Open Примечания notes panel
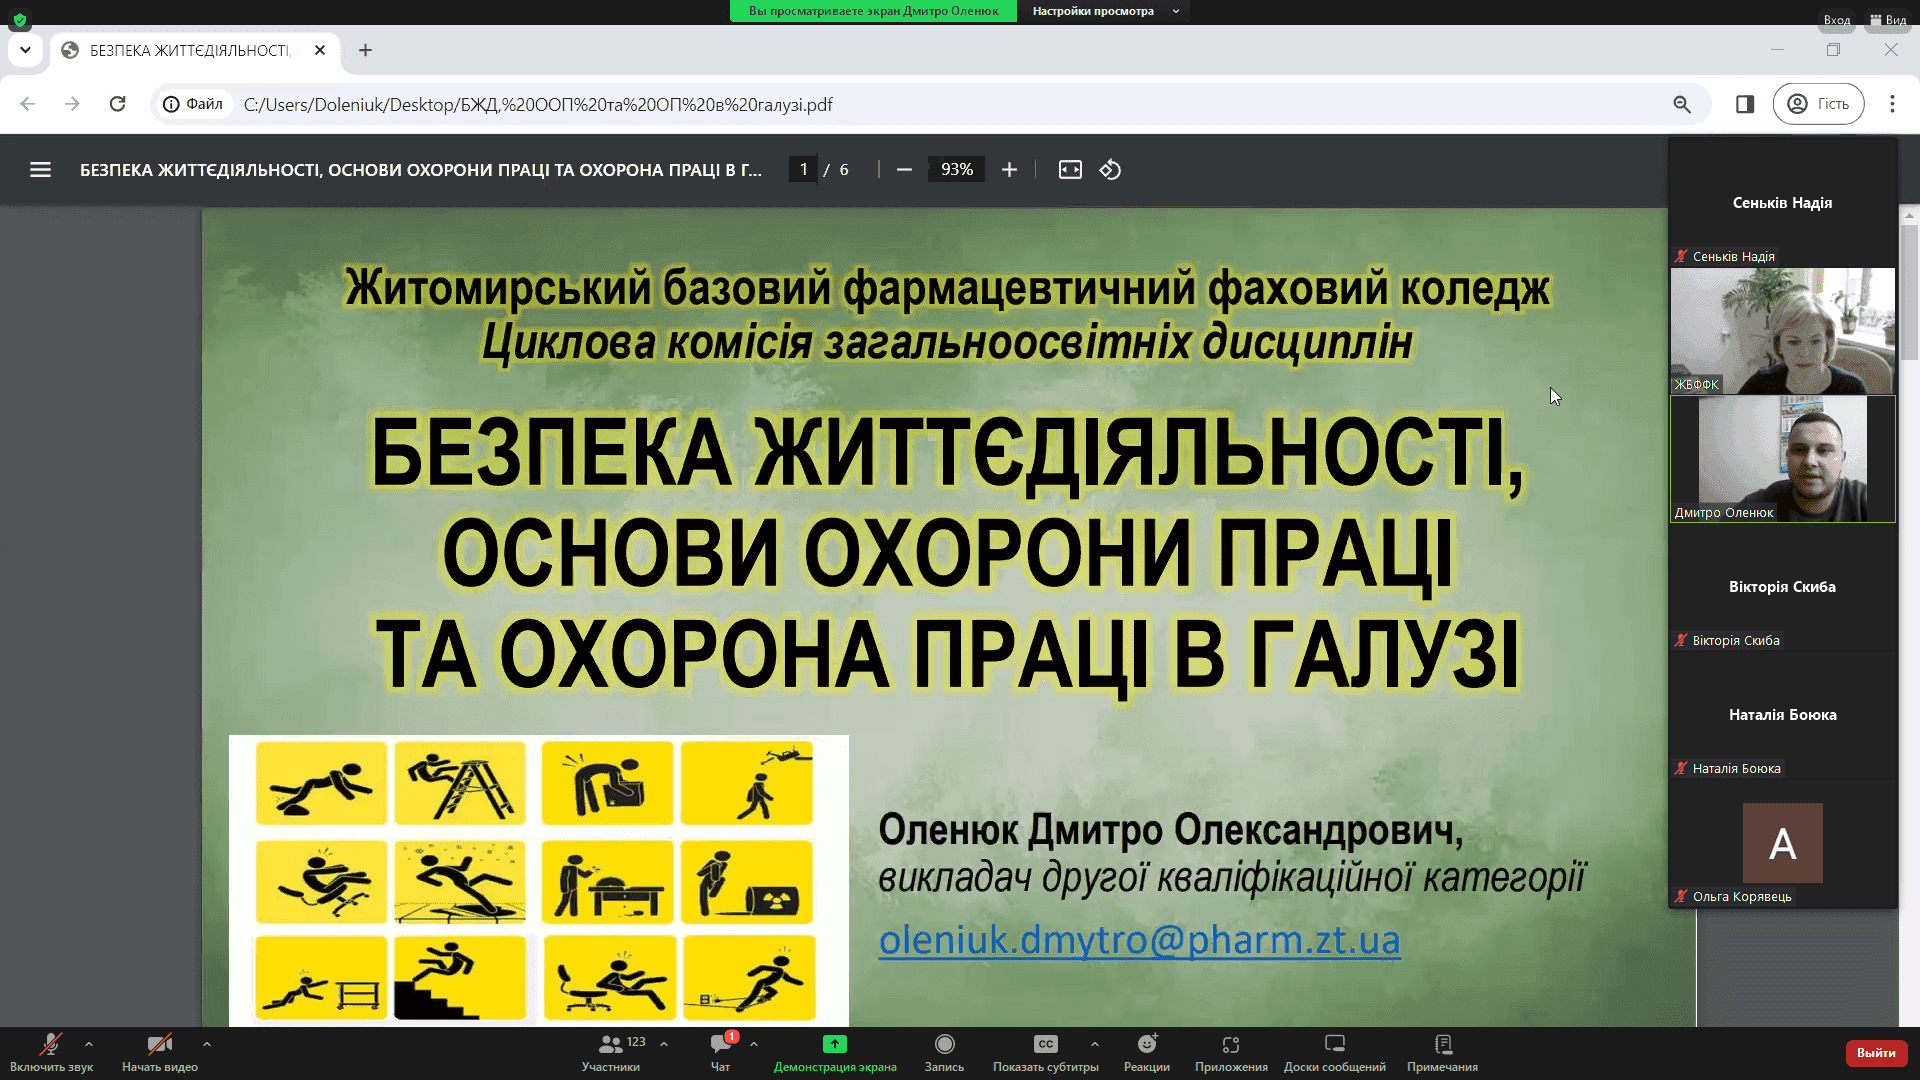The image size is (1920, 1080). tap(1442, 1053)
